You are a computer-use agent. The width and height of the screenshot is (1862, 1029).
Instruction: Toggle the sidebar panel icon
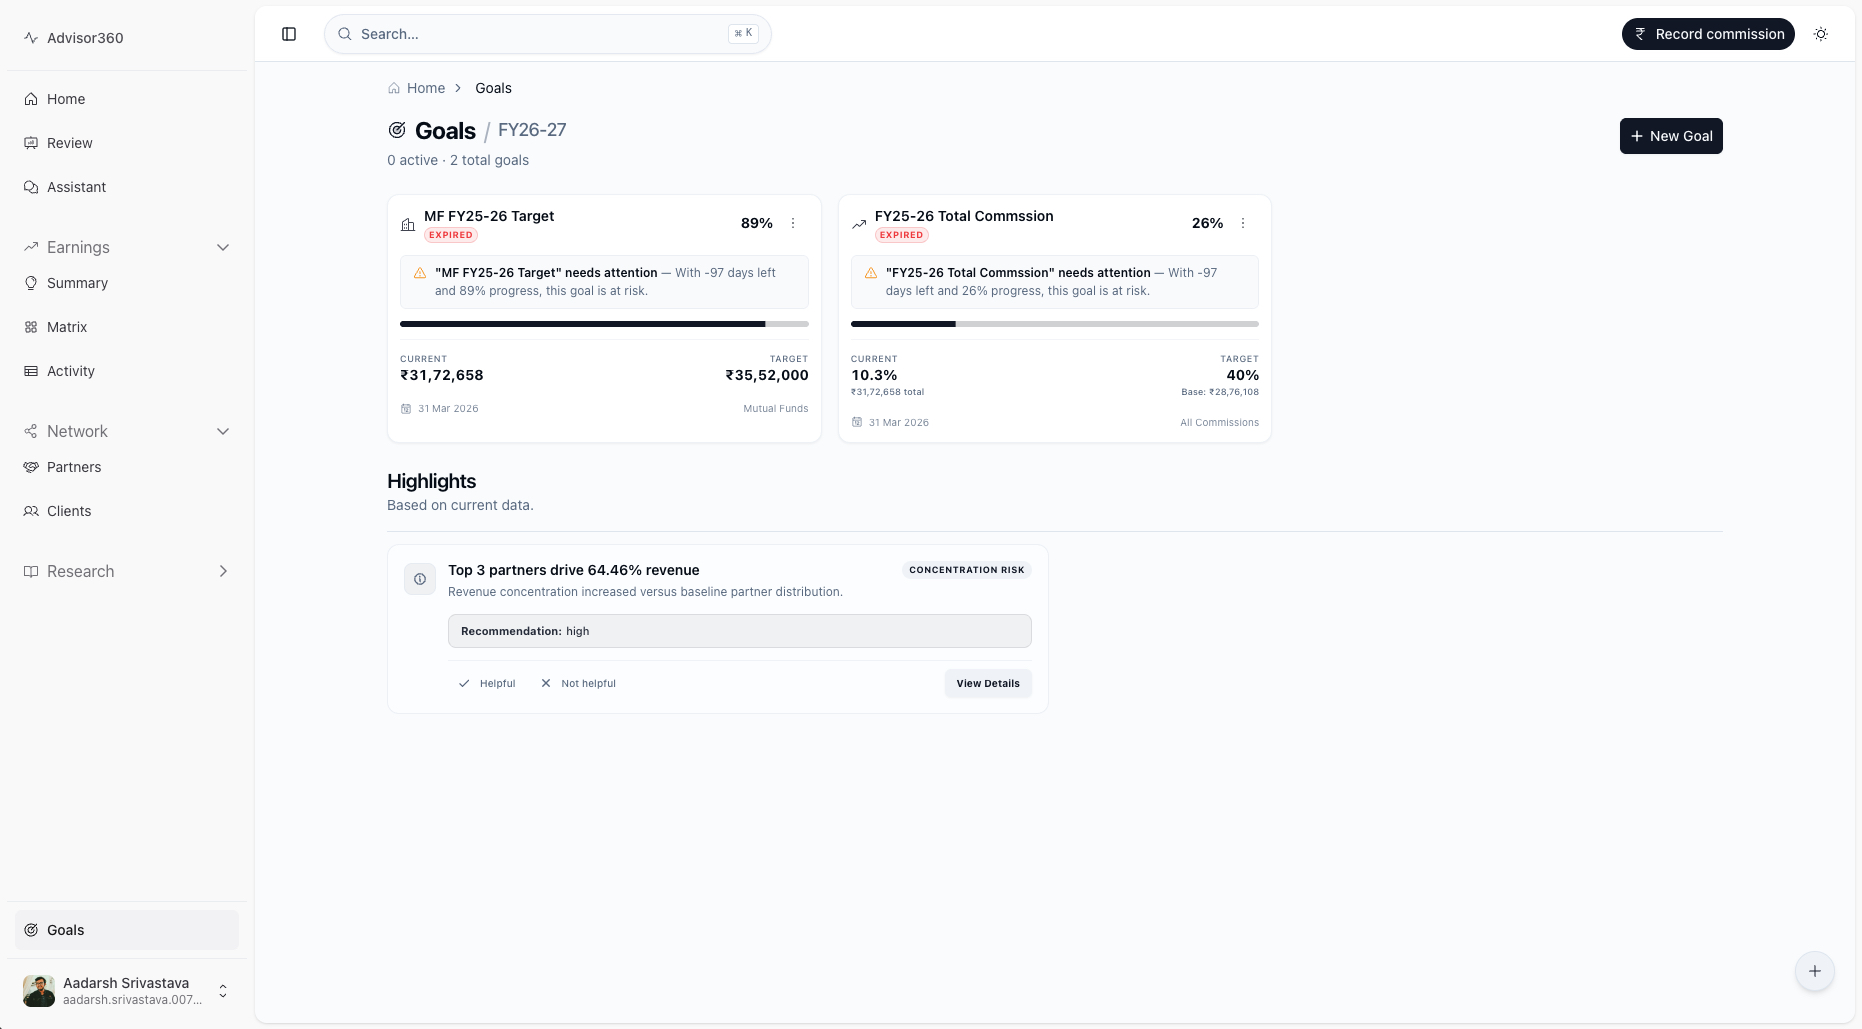click(289, 34)
